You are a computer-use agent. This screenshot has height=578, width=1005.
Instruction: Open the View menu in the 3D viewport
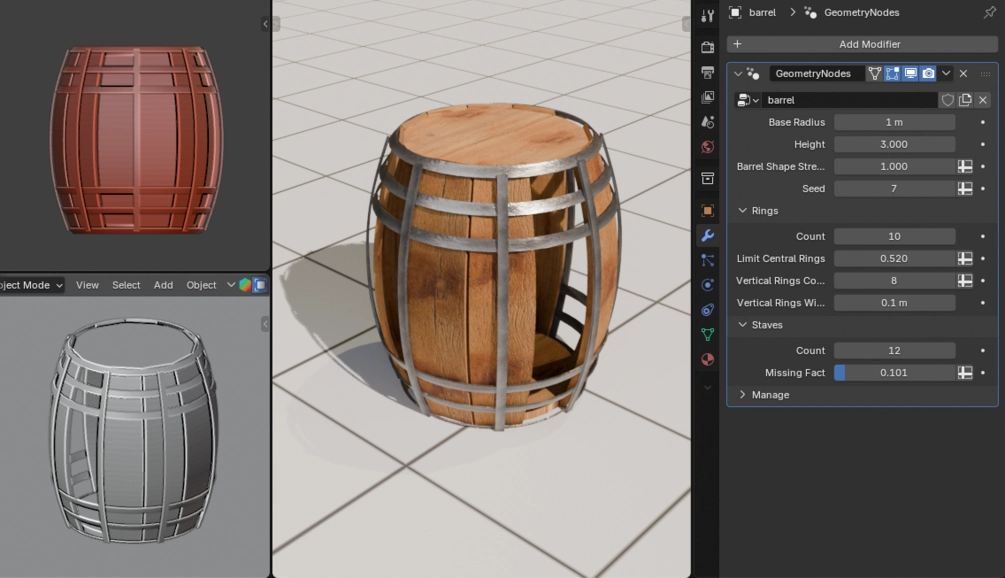click(86, 284)
